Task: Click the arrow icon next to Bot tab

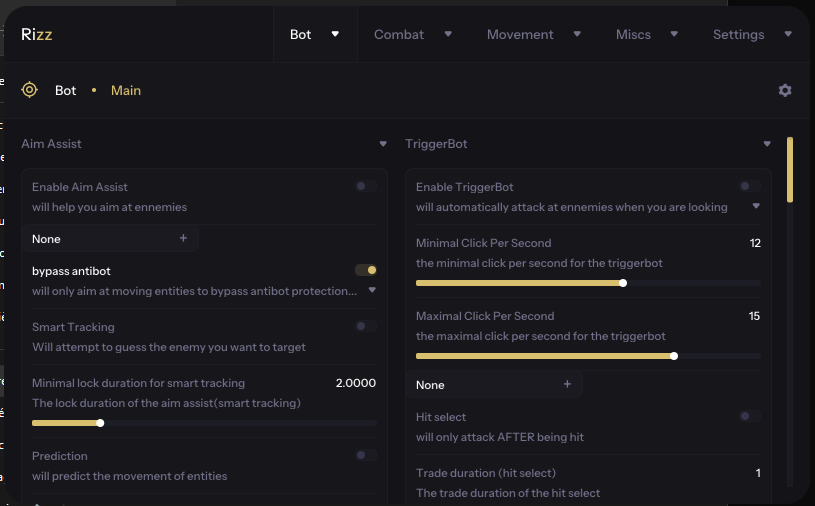Action: (x=335, y=34)
